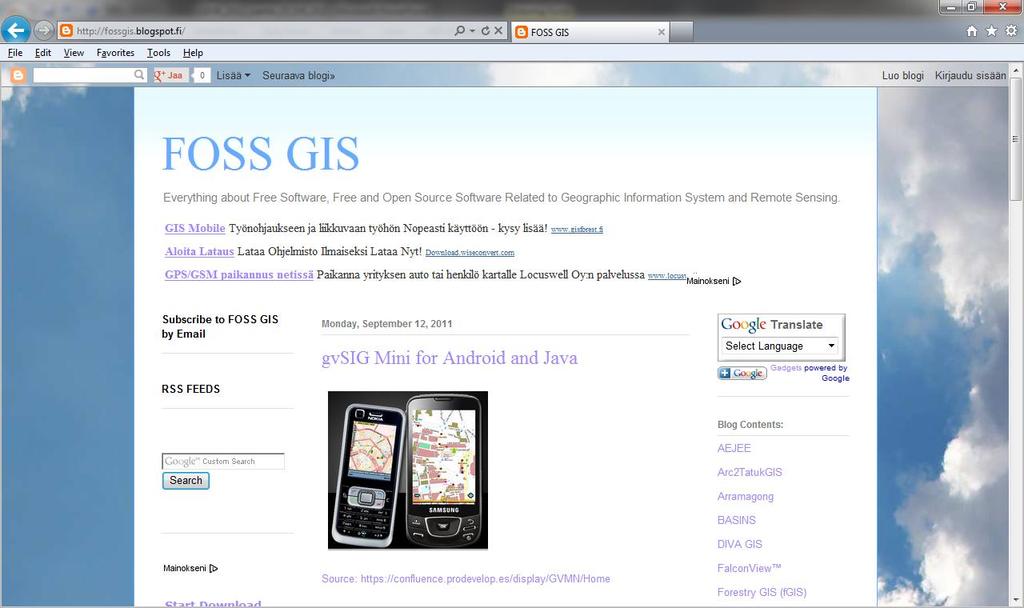Open a new blank tab
This screenshot has width=1024, height=608.
pos(682,32)
